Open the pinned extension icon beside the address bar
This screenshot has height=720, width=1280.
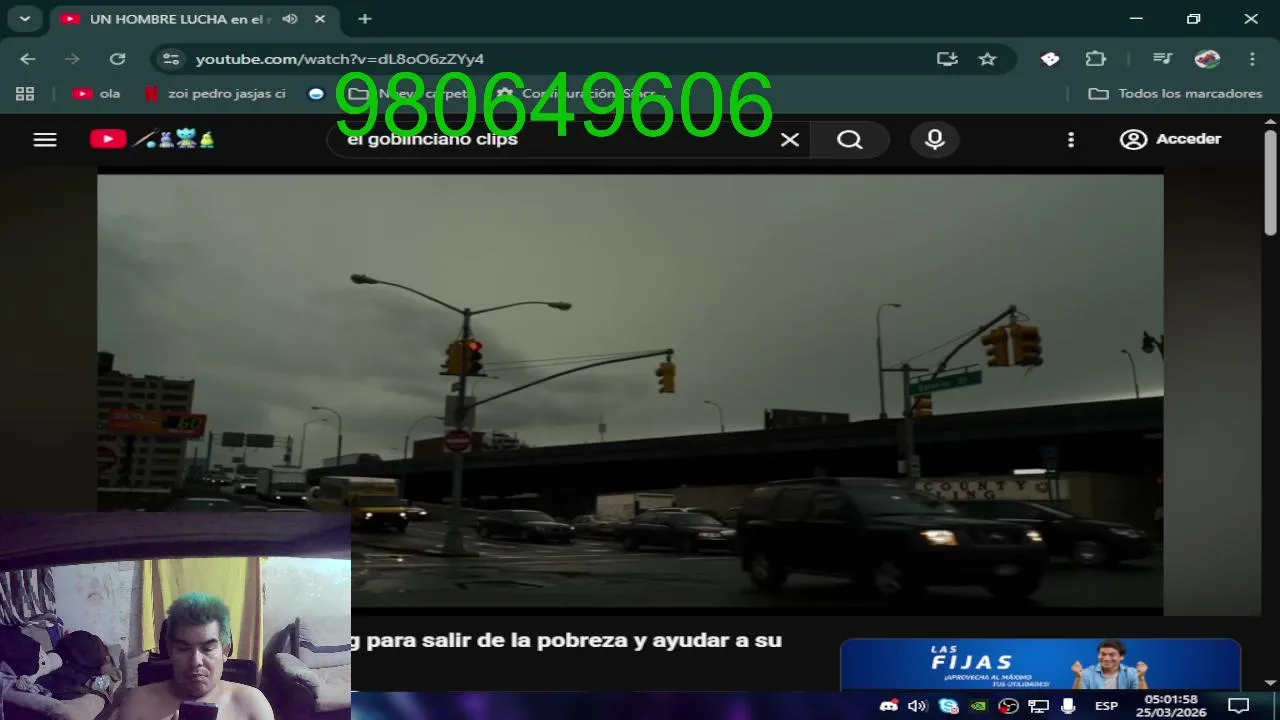point(1050,59)
